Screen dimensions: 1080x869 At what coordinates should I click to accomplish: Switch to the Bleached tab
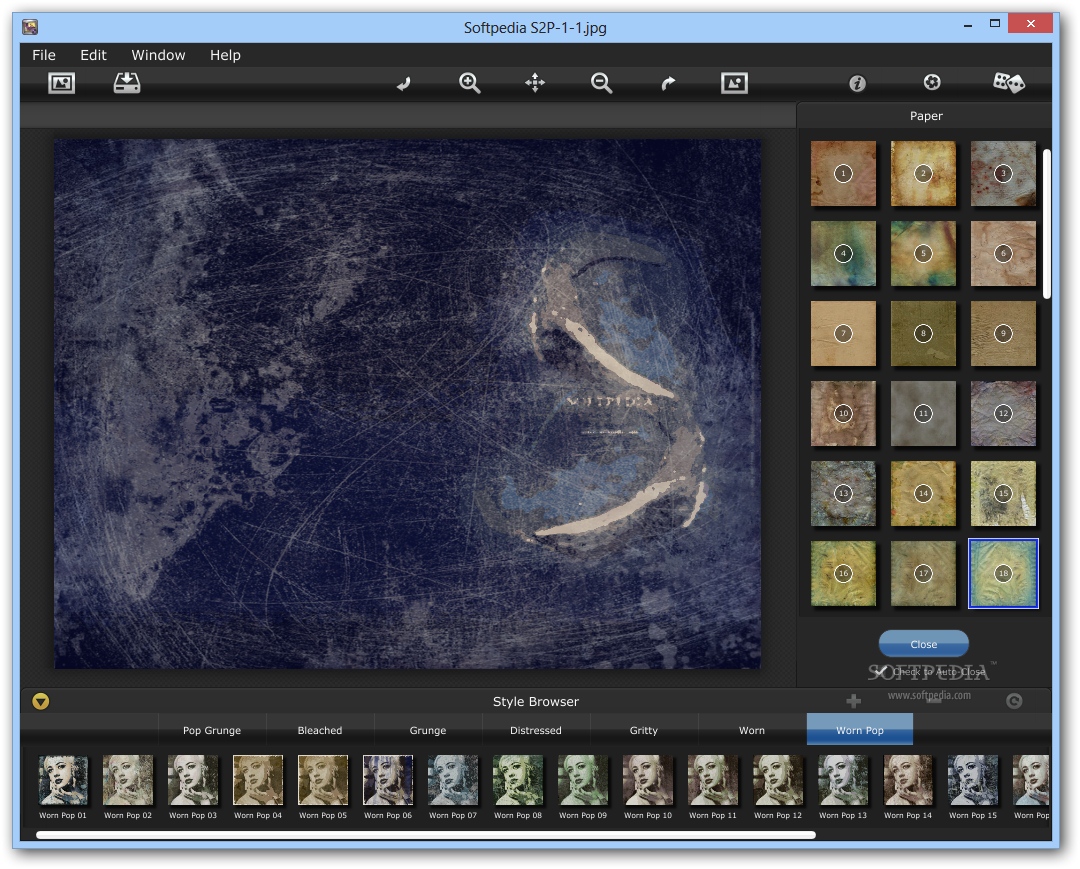pos(320,730)
